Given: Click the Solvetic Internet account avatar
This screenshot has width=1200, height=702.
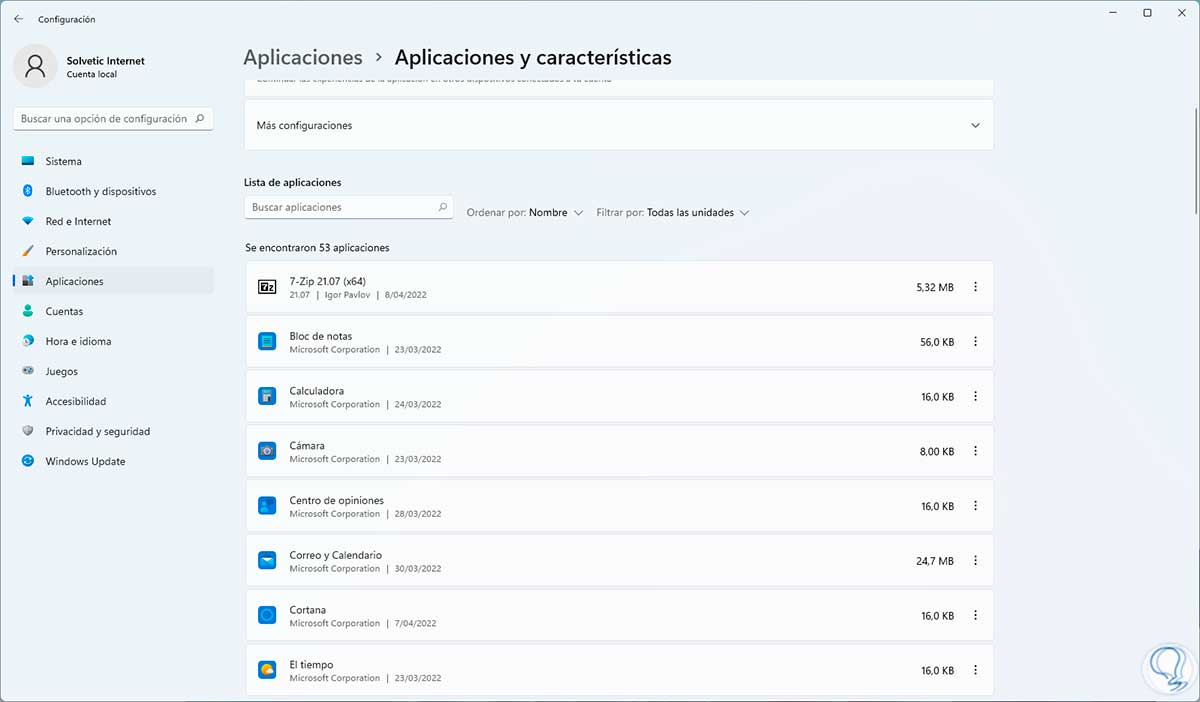Looking at the screenshot, I should 35,66.
